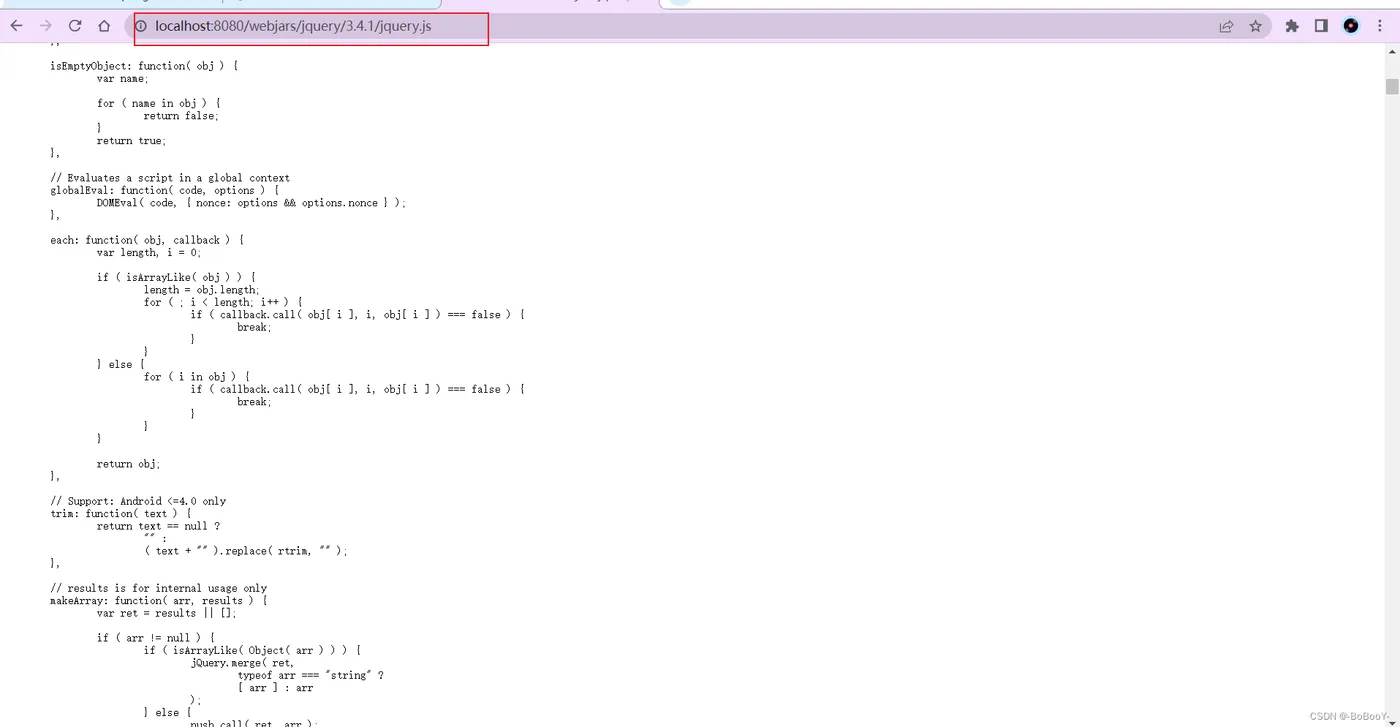Image resolution: width=1400 pixels, height=727 pixels.
Task: Click the line "var ret = results || [];"
Action: [167, 613]
